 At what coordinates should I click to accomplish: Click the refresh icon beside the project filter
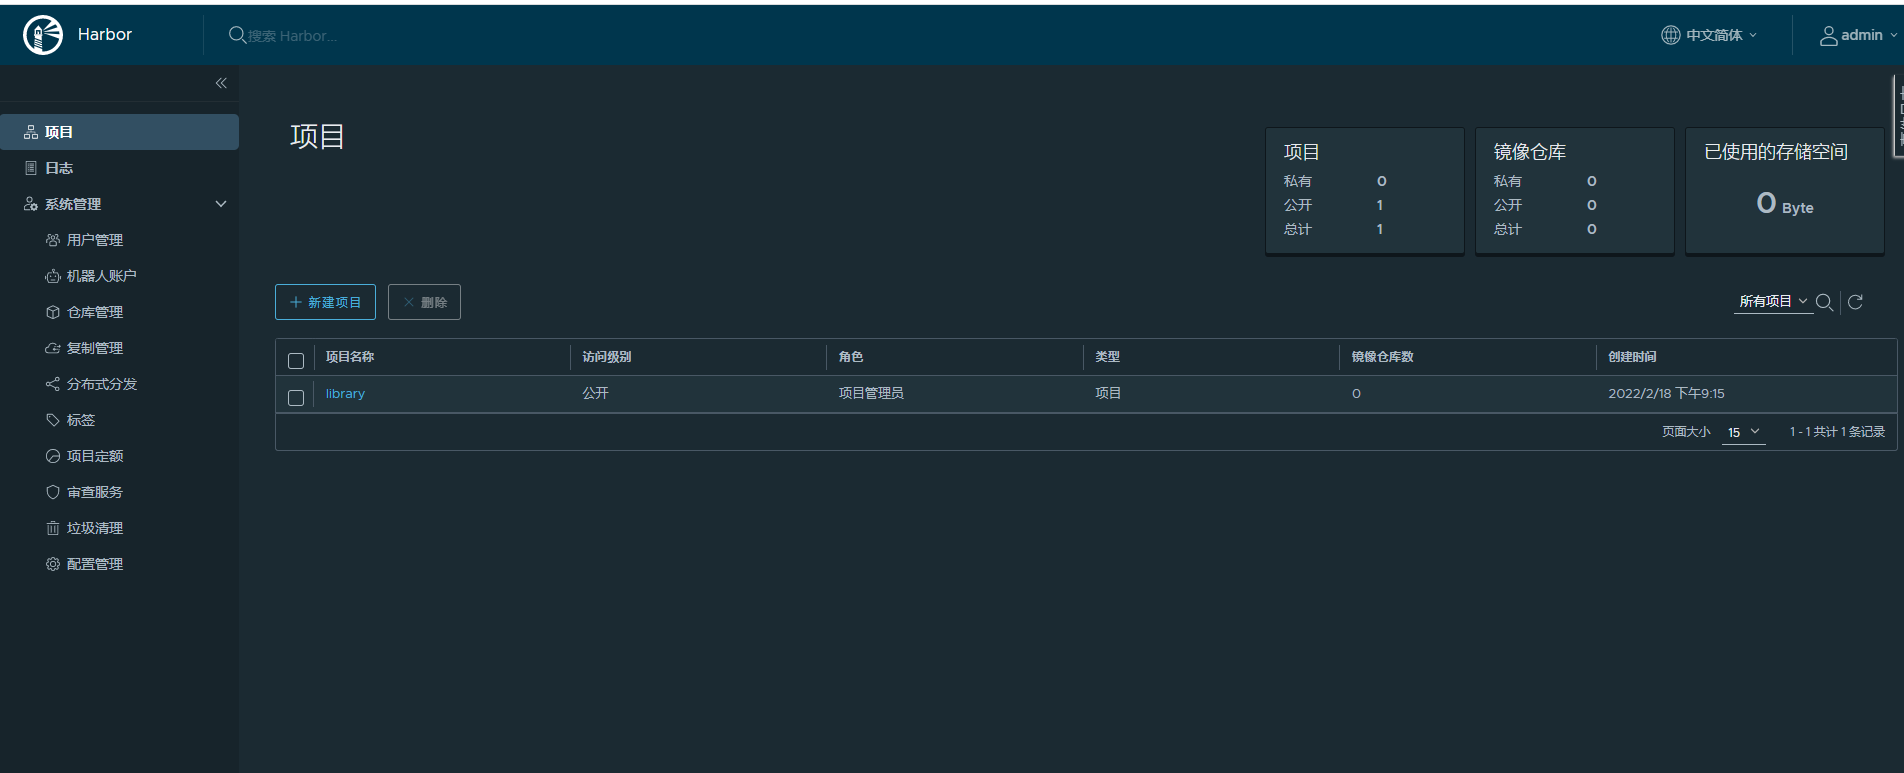pyautogui.click(x=1855, y=302)
